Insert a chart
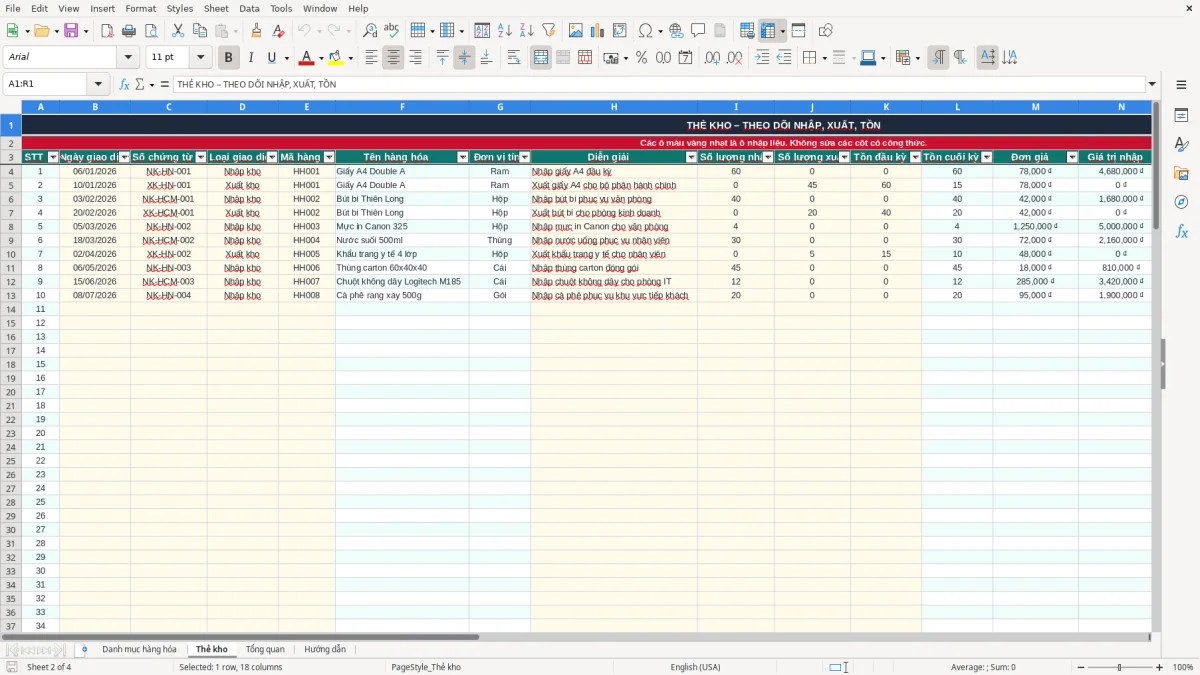 click(597, 31)
